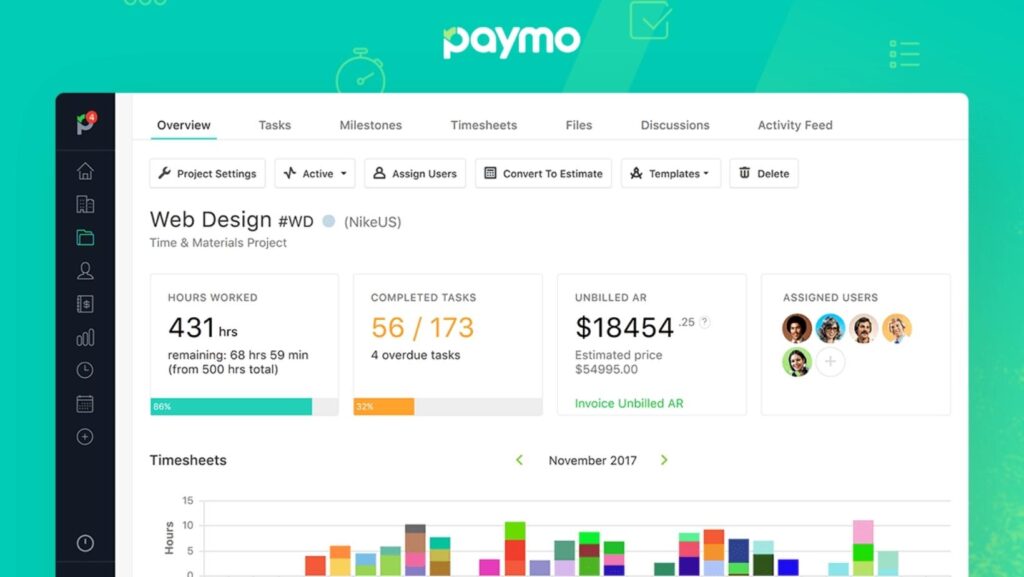Click the #WD project code
The image size is (1024, 577).
click(296, 222)
